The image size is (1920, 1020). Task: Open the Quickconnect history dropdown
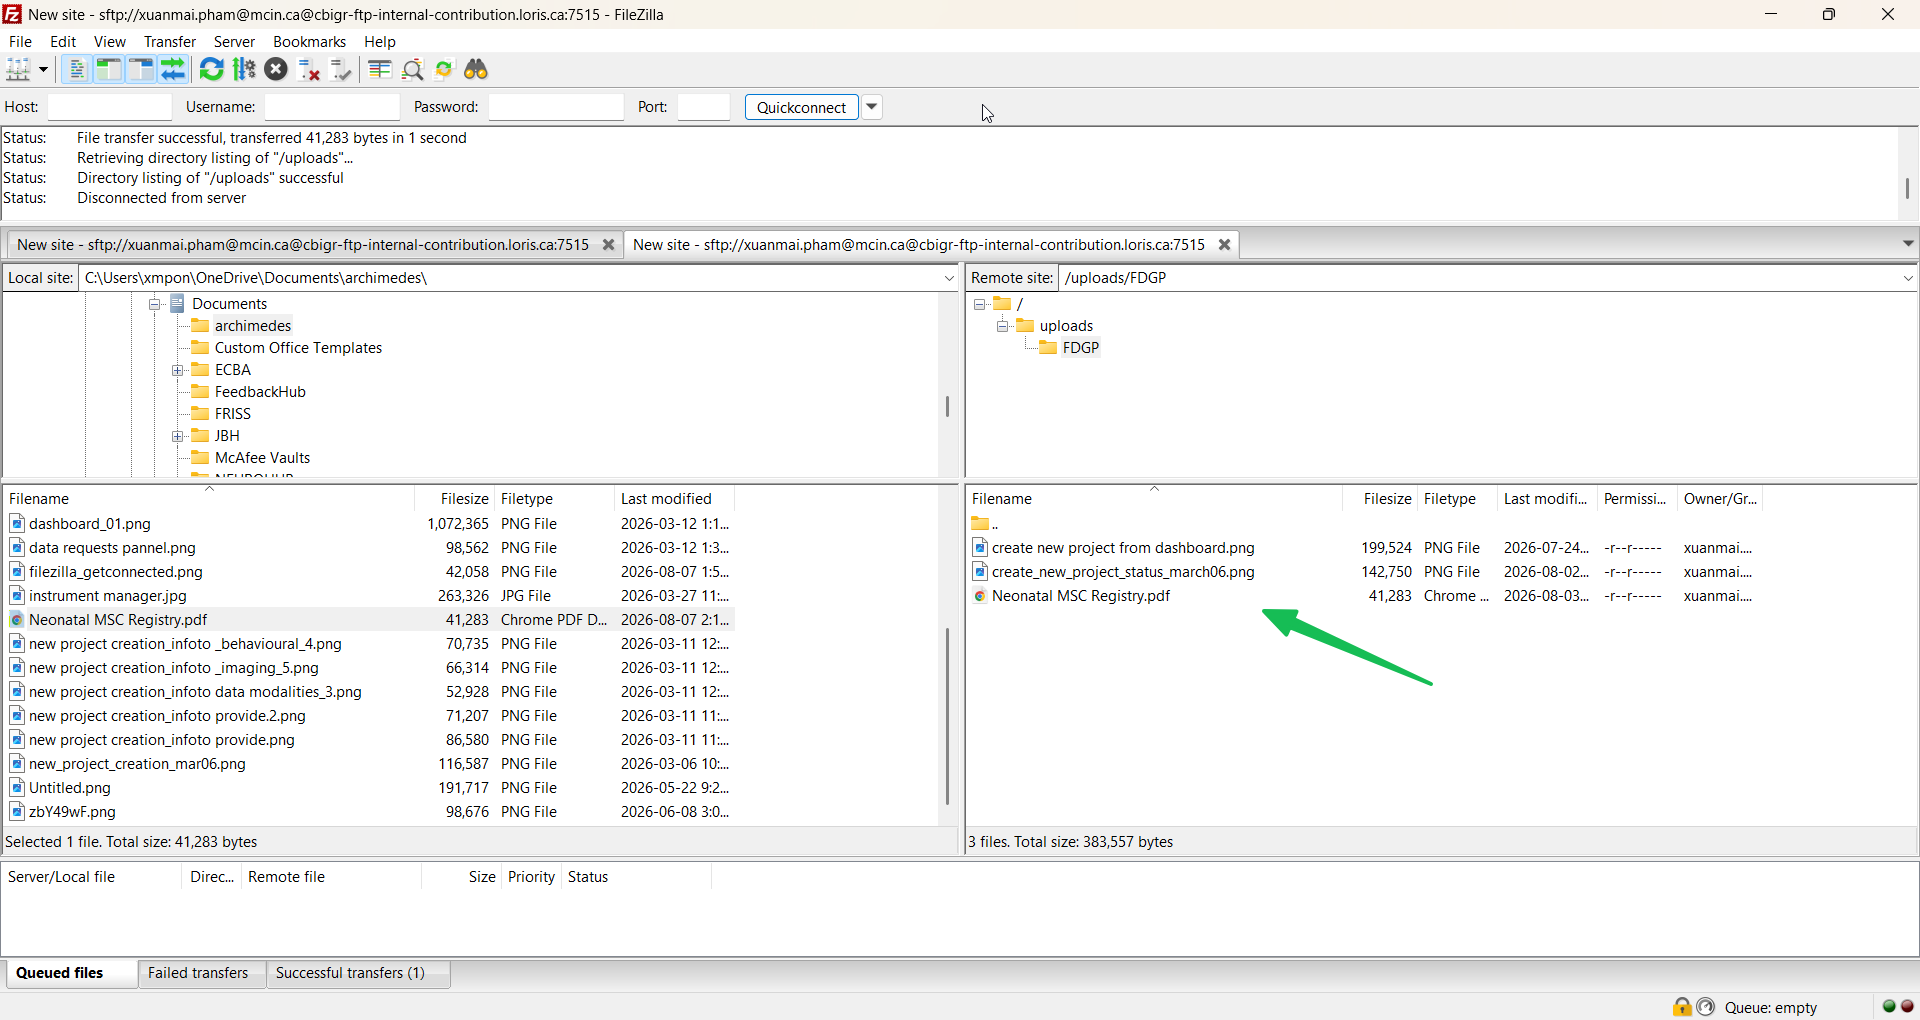(x=872, y=107)
